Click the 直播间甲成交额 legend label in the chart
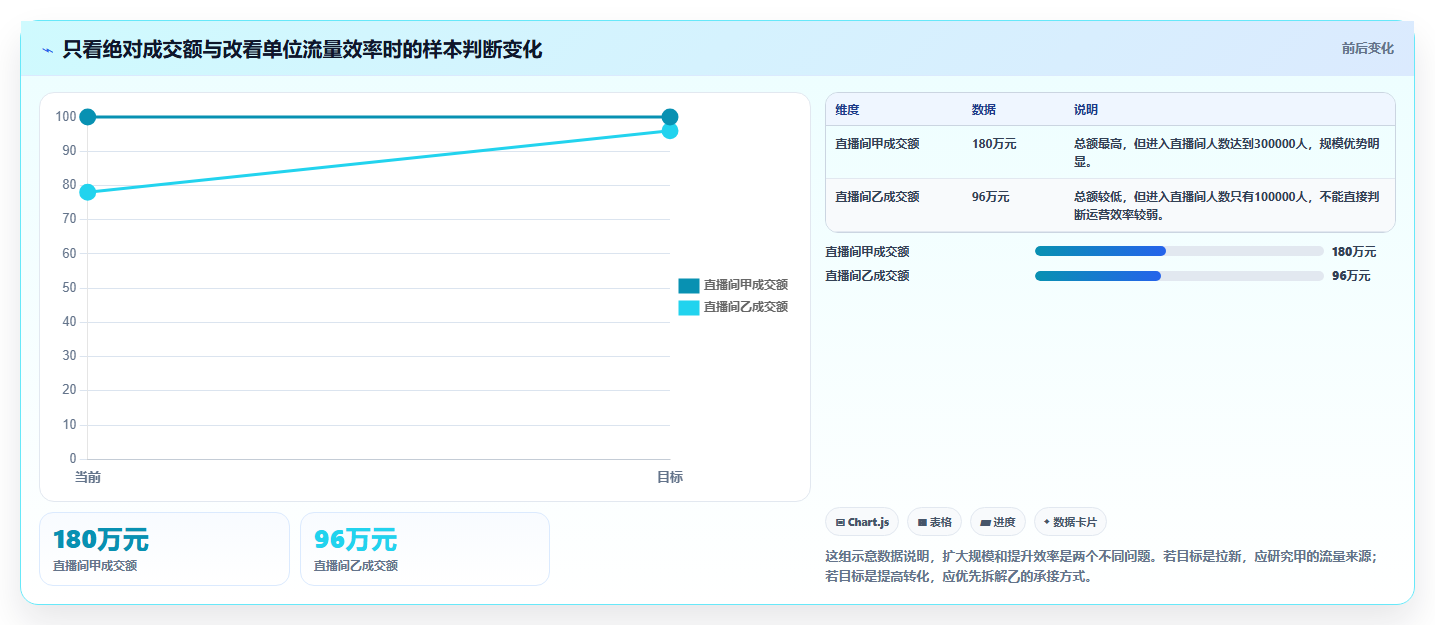The width and height of the screenshot is (1435, 625). 745,285
